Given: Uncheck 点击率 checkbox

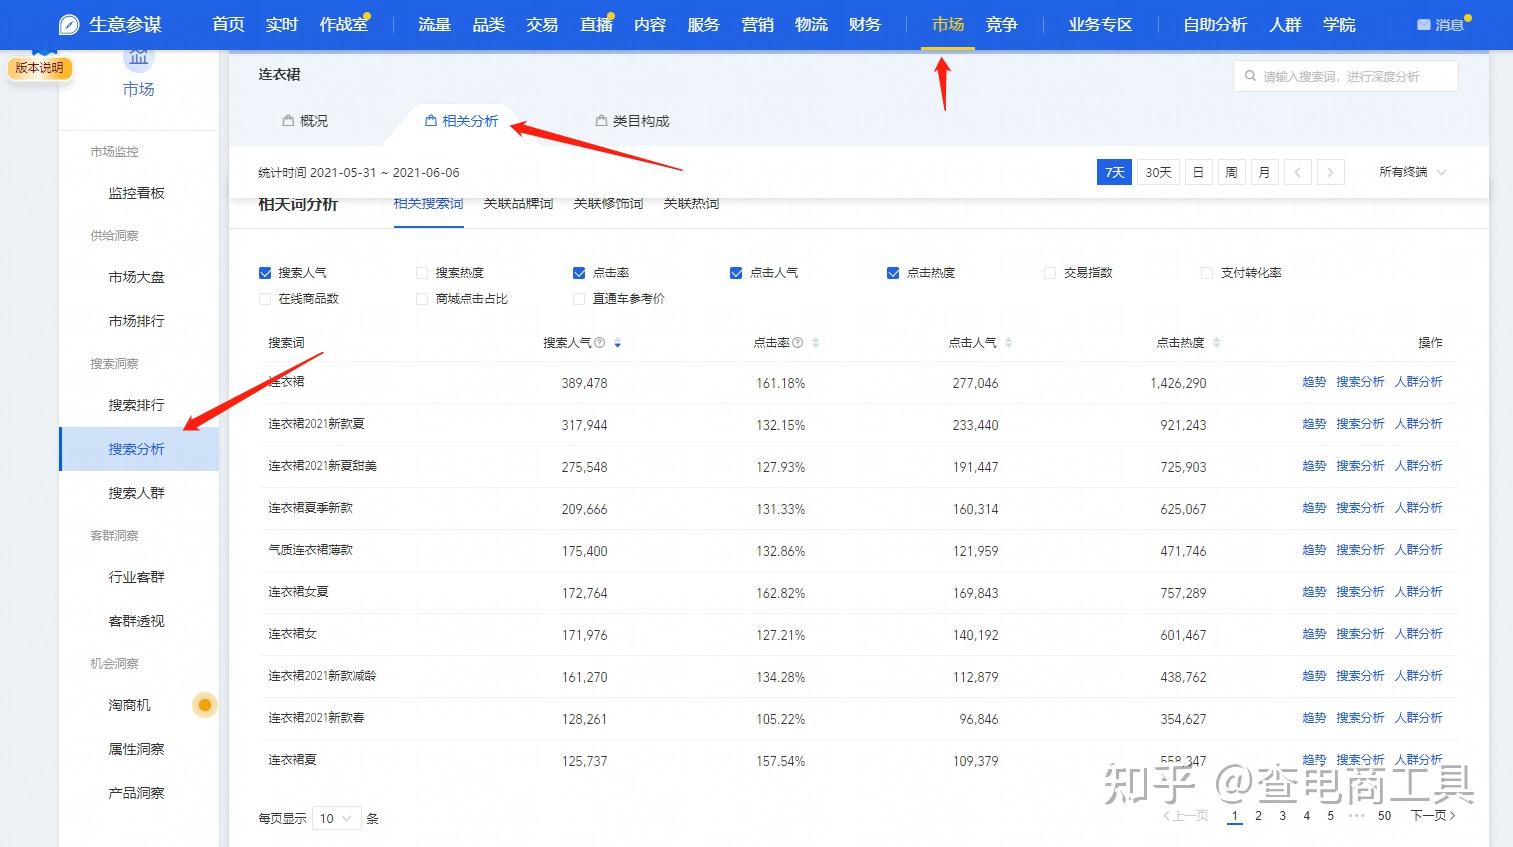Looking at the screenshot, I should pyautogui.click(x=579, y=272).
